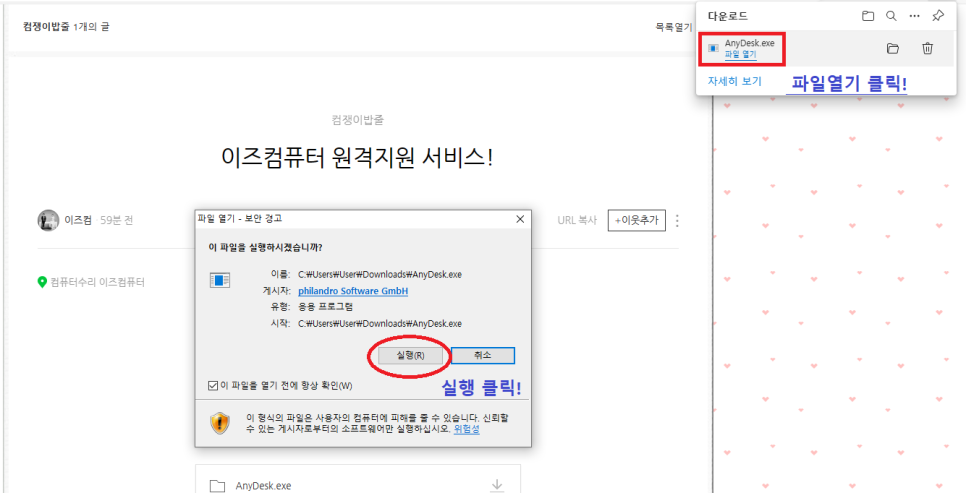Open 자세히 보기 in downloads panel
Image resolution: width=966 pixels, height=493 pixels.
pos(734,81)
